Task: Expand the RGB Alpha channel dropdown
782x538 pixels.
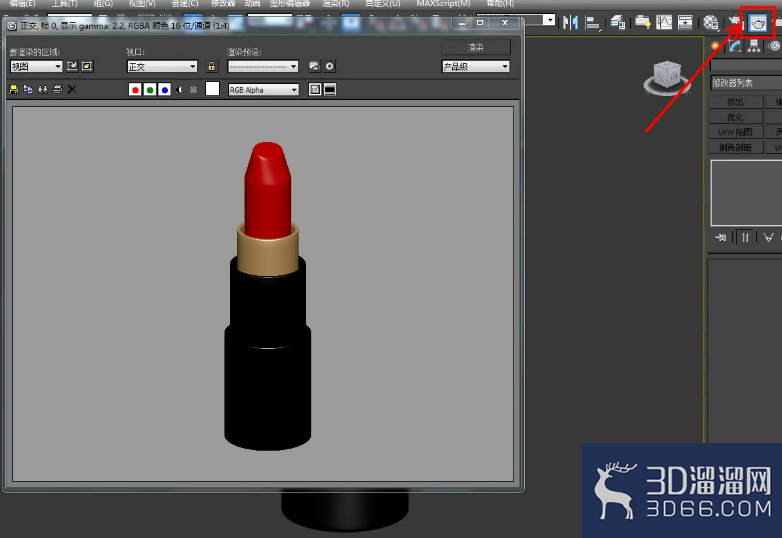Action: (x=263, y=90)
